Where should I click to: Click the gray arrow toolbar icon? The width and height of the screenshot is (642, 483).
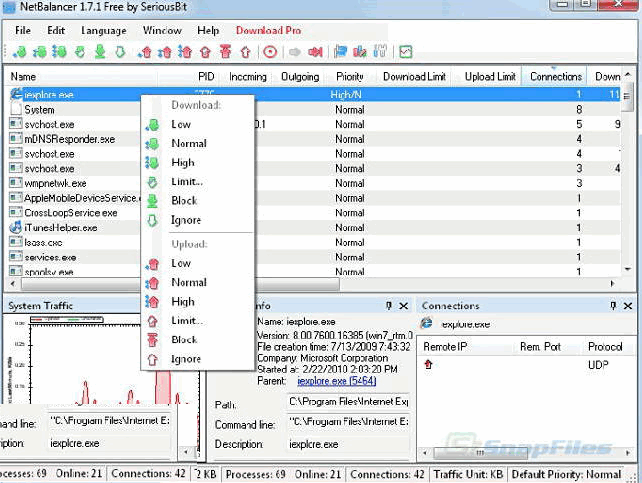click(295, 52)
